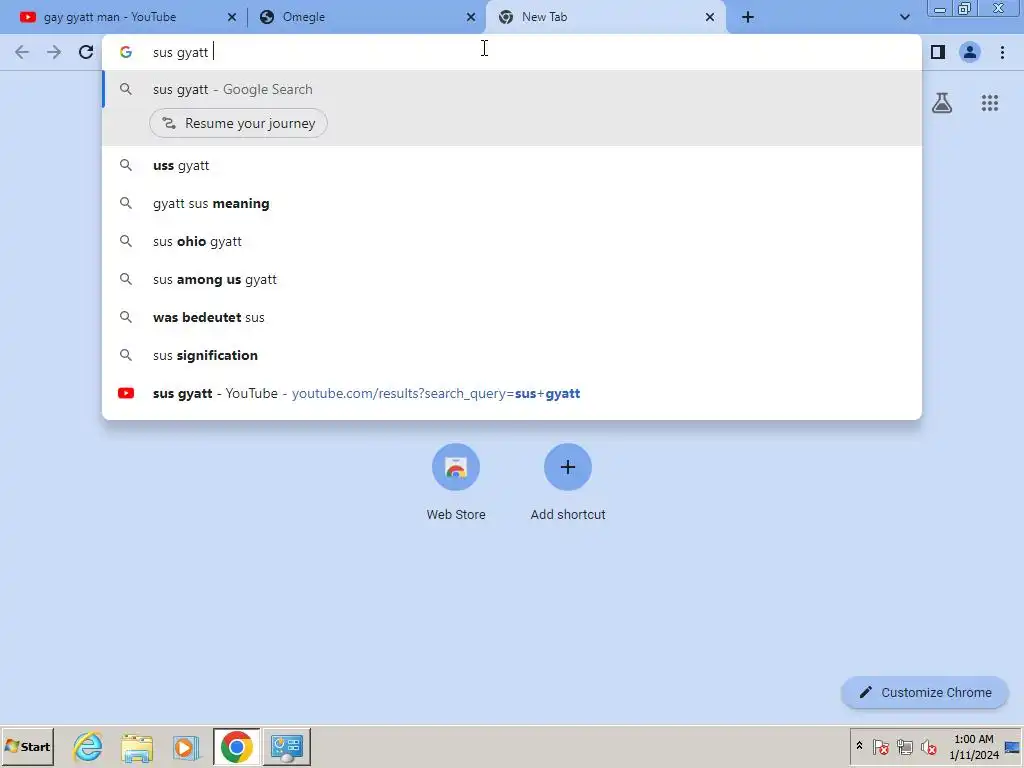Open the control panel taskbar item
Image resolution: width=1024 pixels, height=768 pixels.
287,746
